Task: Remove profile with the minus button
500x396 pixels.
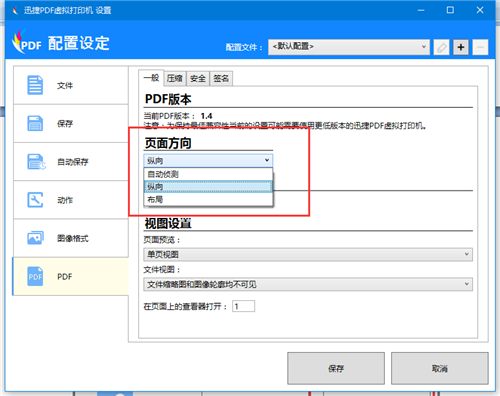Action: (480, 47)
